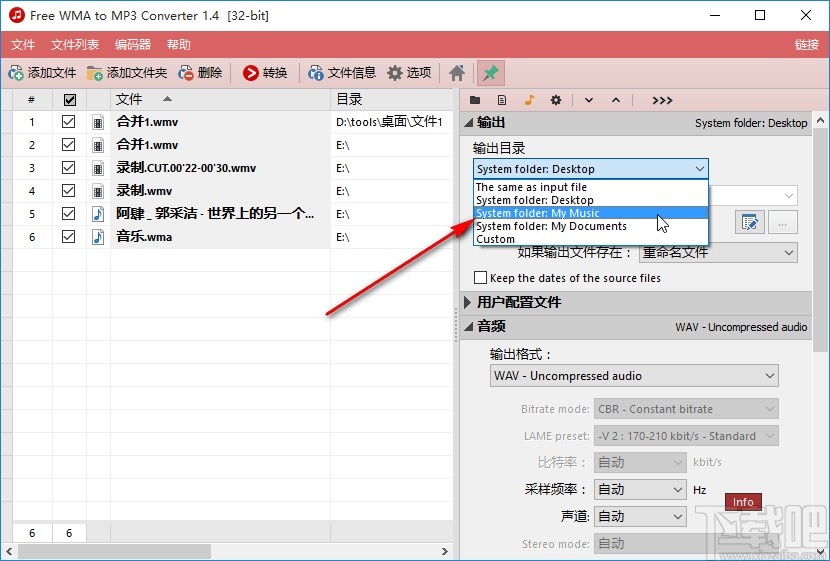This screenshot has width=830, height=561.
Task: Click the music icon of row 5 file
Action: point(98,214)
